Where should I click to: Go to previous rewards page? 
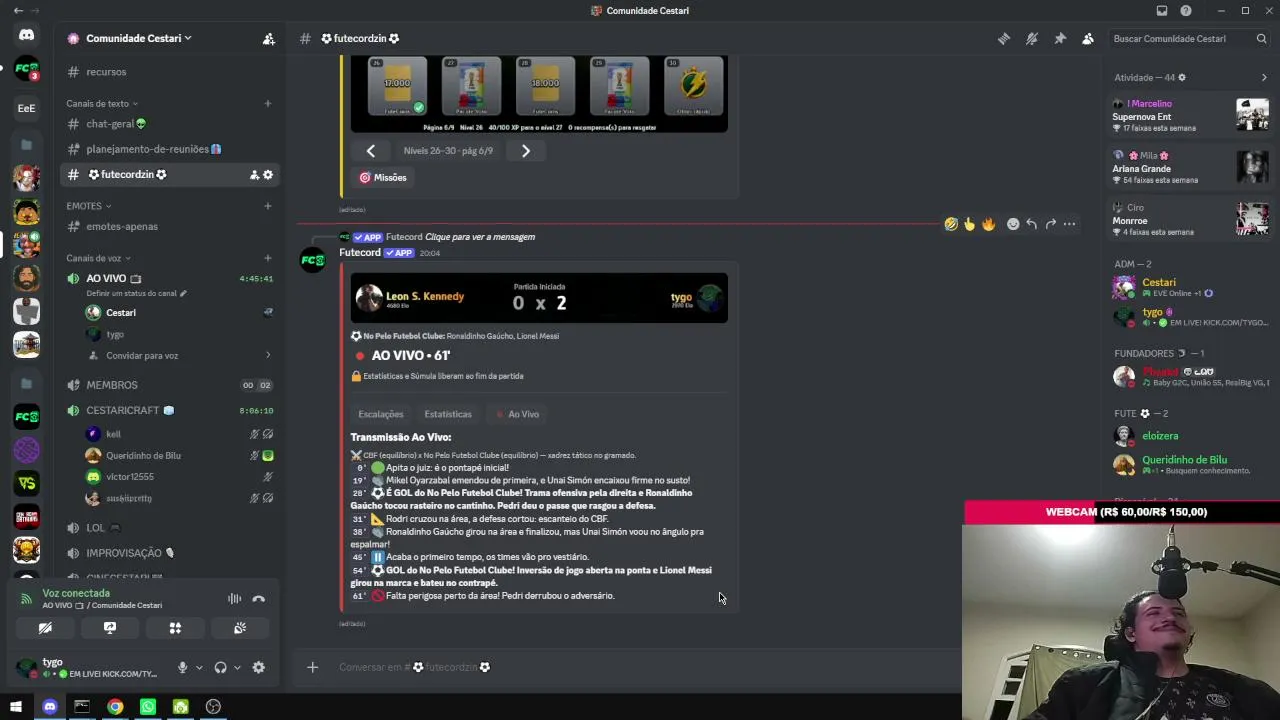coord(371,151)
